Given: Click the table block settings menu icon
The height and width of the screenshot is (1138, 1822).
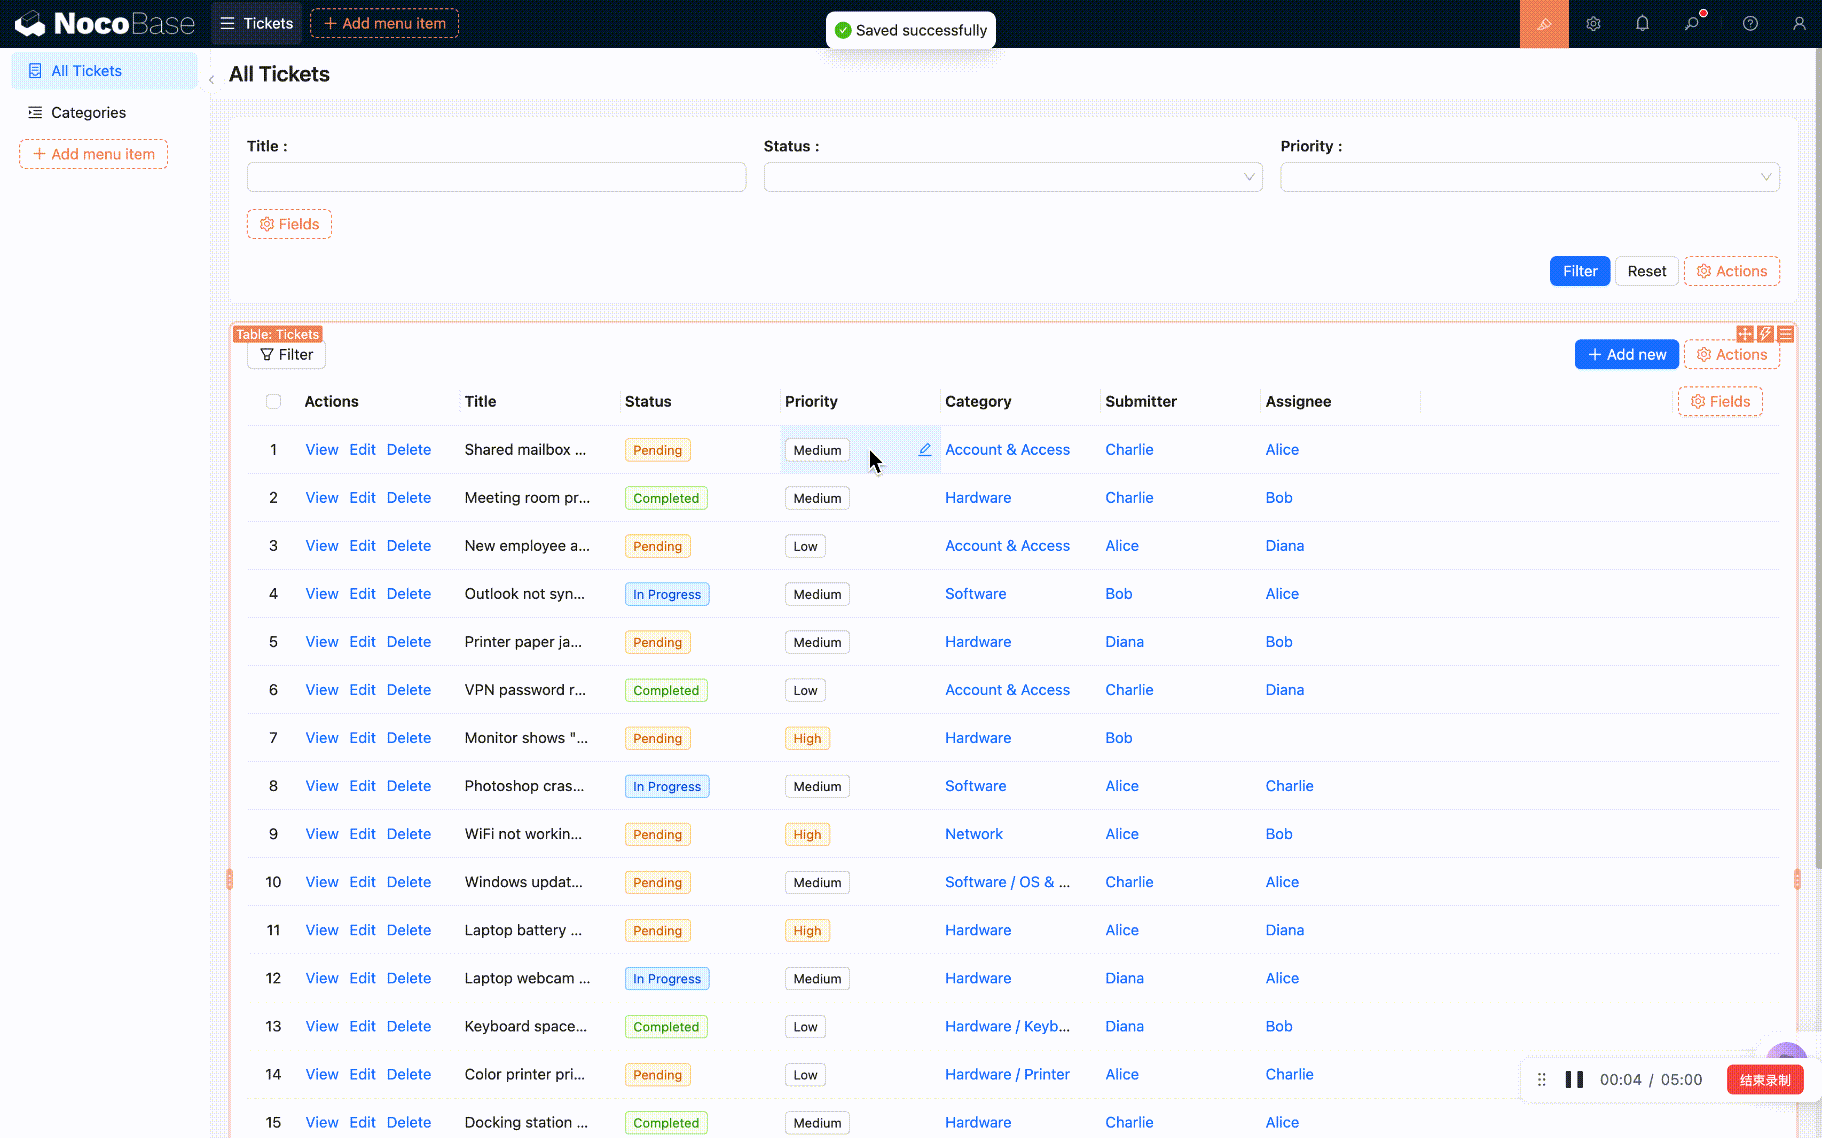Looking at the screenshot, I should coord(1786,334).
